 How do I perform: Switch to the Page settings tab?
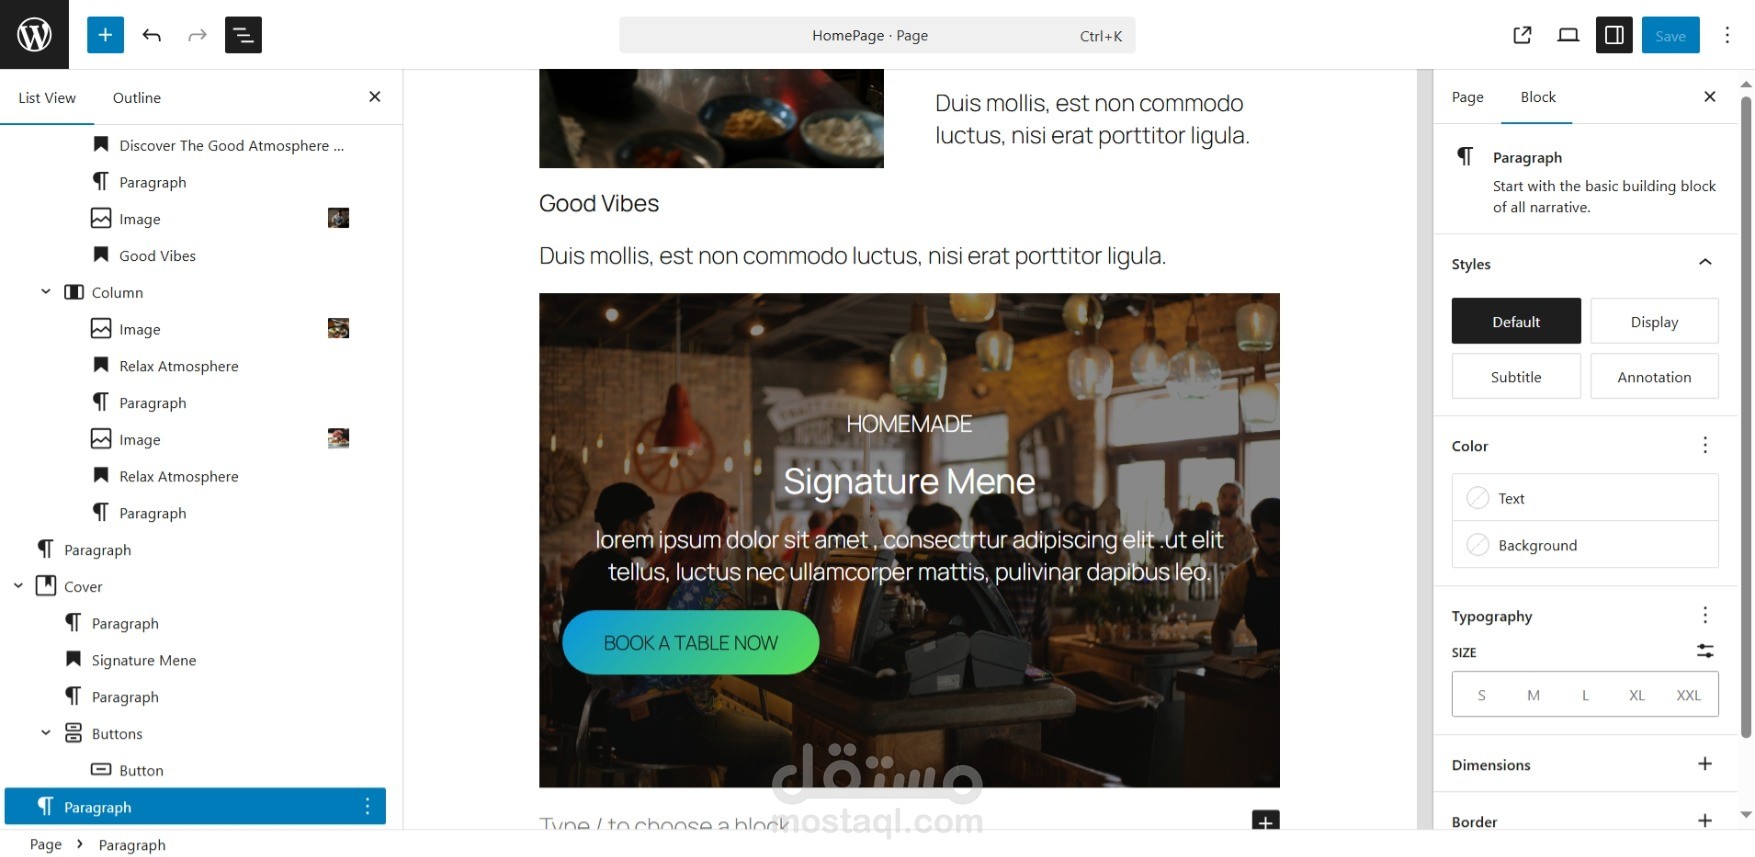point(1467,97)
